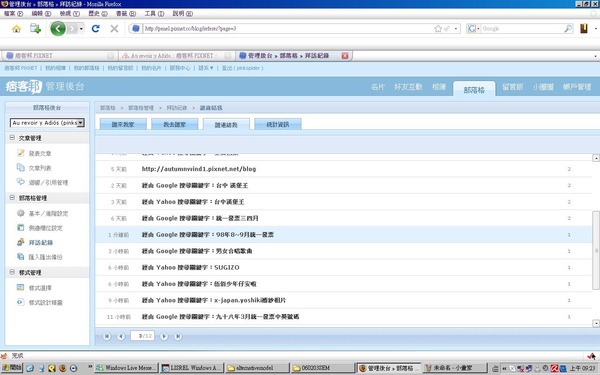This screenshot has height=375, width=600.
Task: Open the 工具 (Tools) menu
Action: pos(154,14)
